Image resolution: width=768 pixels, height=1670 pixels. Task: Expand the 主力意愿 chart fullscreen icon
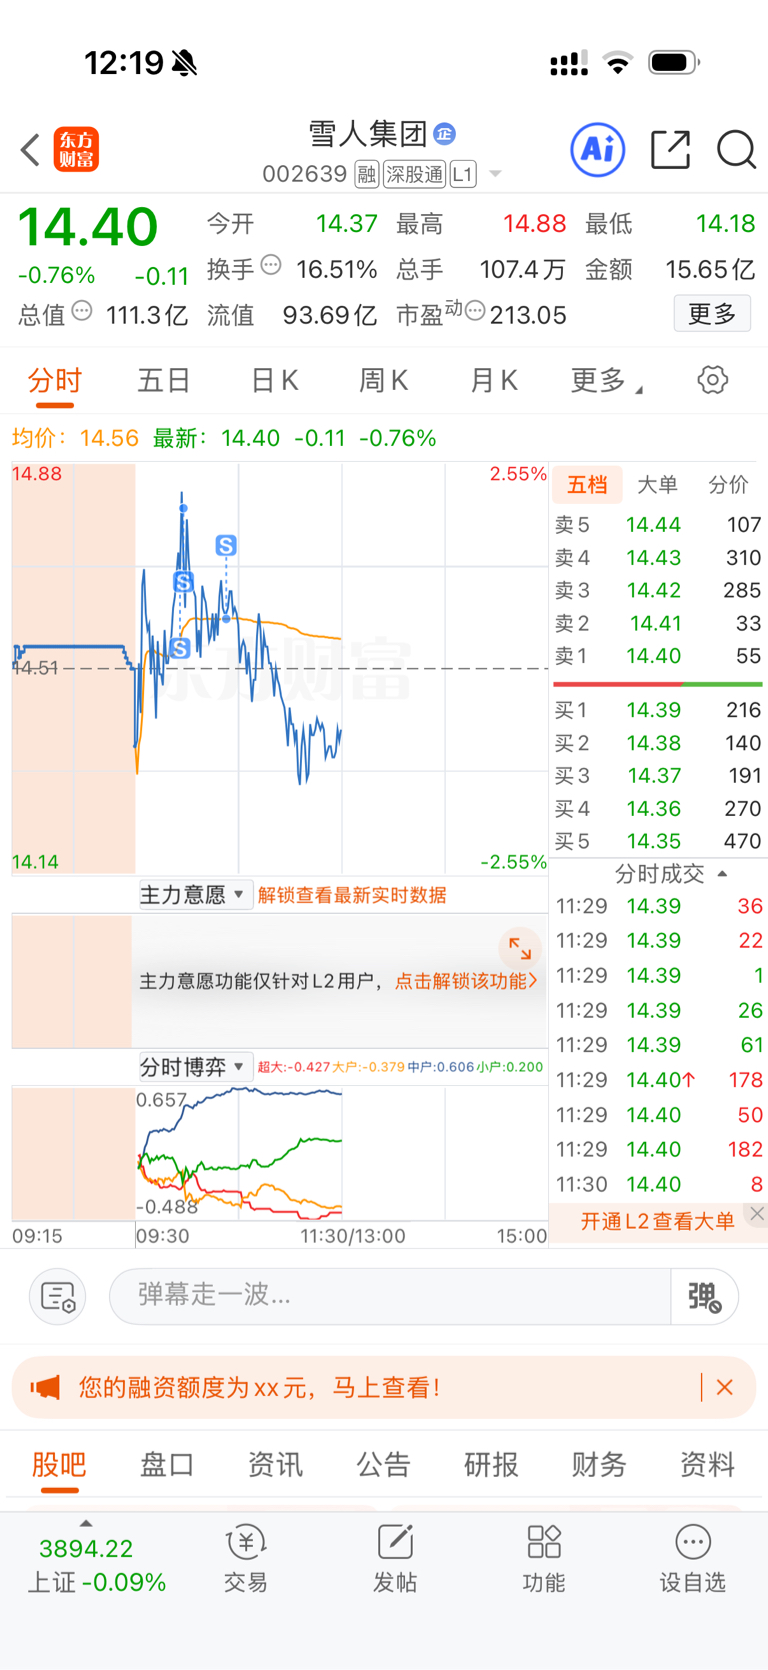point(520,948)
